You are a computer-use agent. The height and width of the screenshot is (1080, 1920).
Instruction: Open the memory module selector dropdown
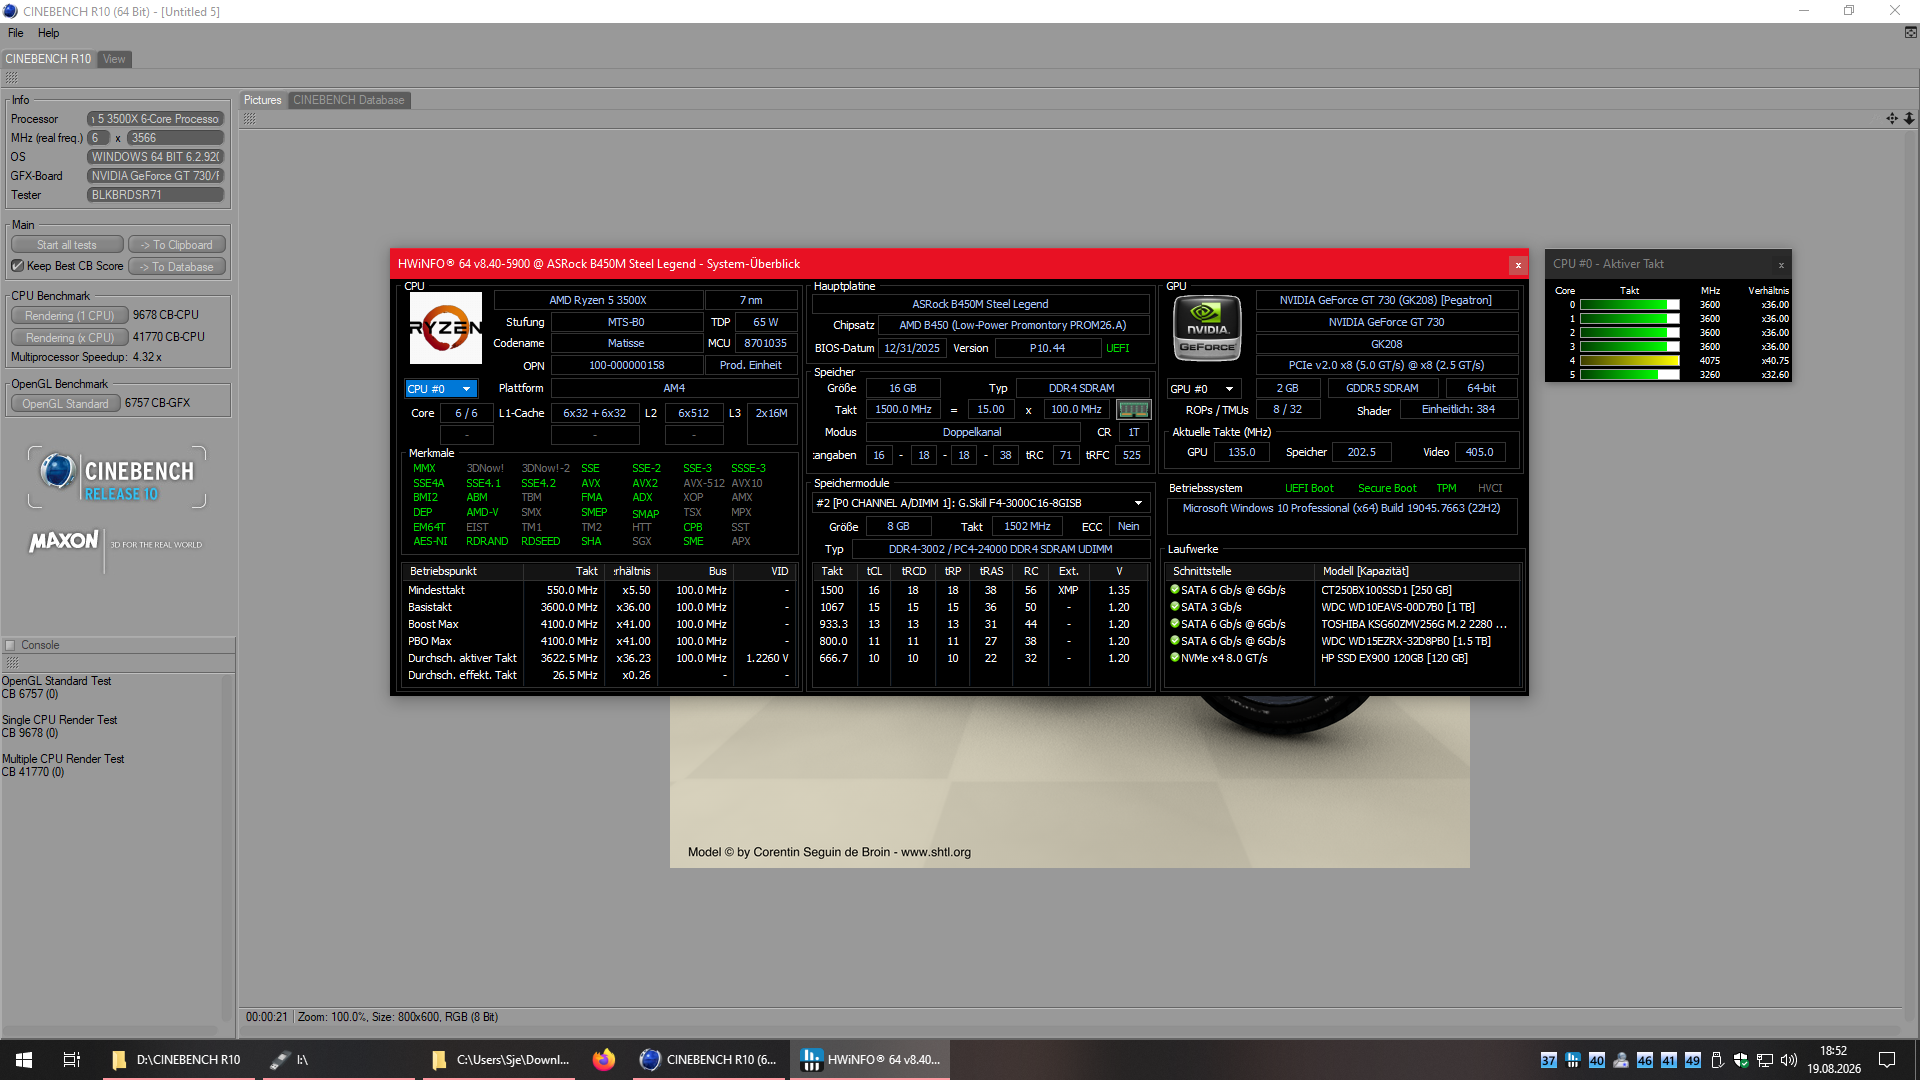980,503
